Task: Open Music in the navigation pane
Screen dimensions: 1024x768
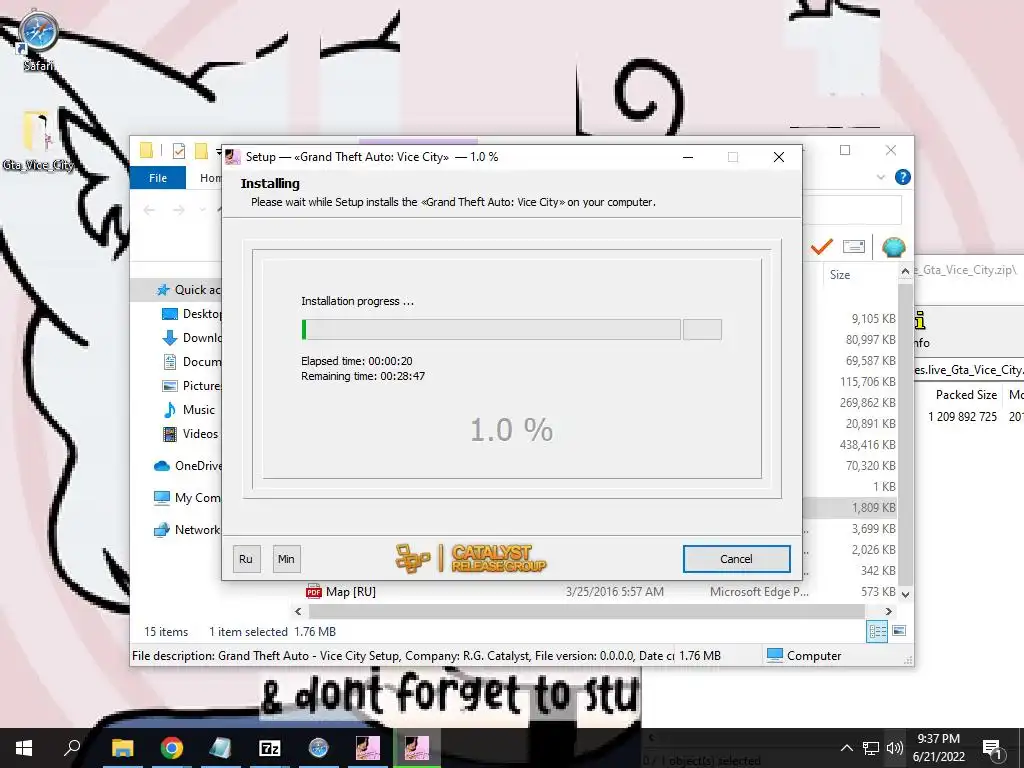Action: point(189,409)
